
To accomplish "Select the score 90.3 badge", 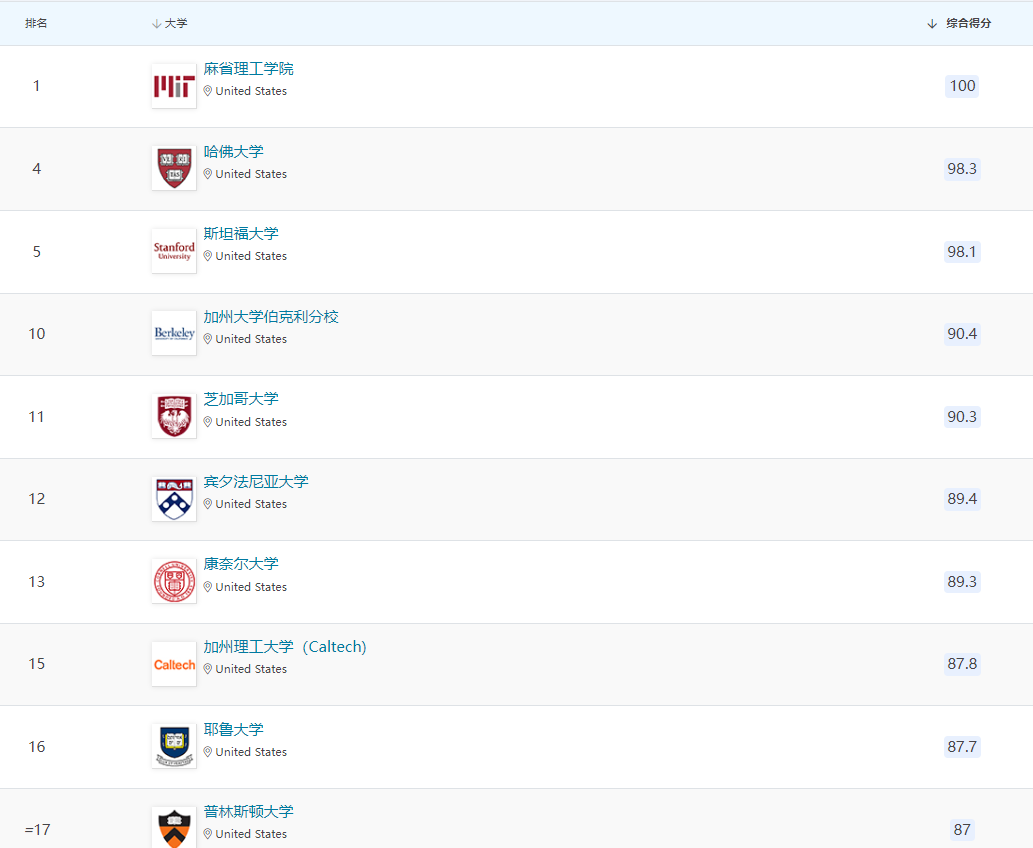I will [x=962, y=417].
